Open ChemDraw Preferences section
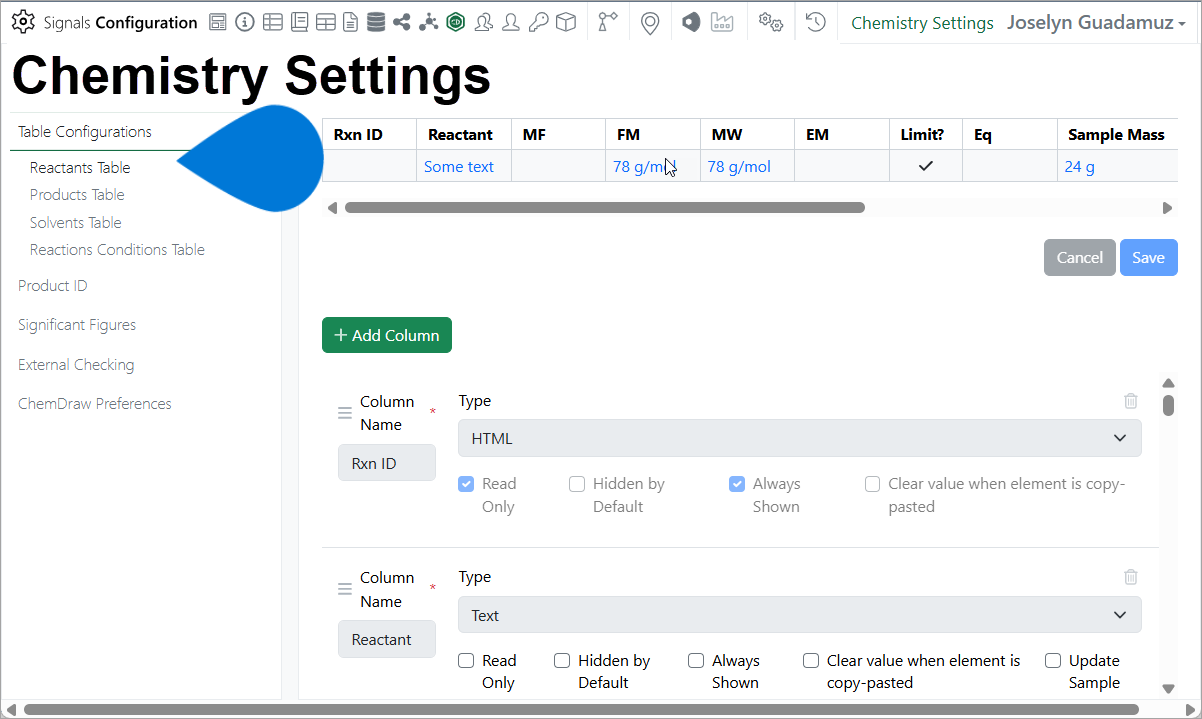 point(95,404)
